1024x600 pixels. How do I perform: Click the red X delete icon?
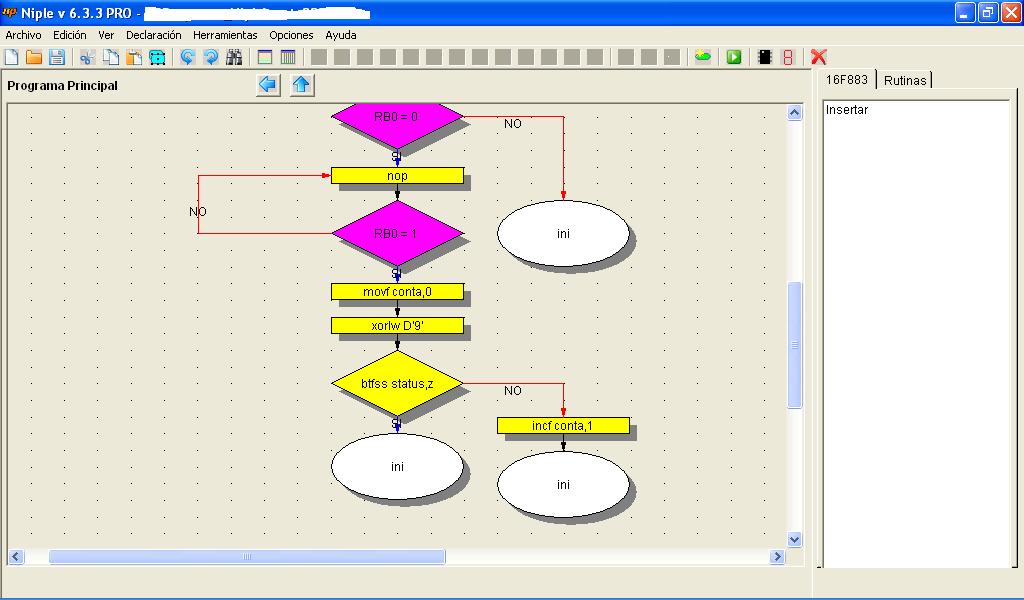[818, 57]
